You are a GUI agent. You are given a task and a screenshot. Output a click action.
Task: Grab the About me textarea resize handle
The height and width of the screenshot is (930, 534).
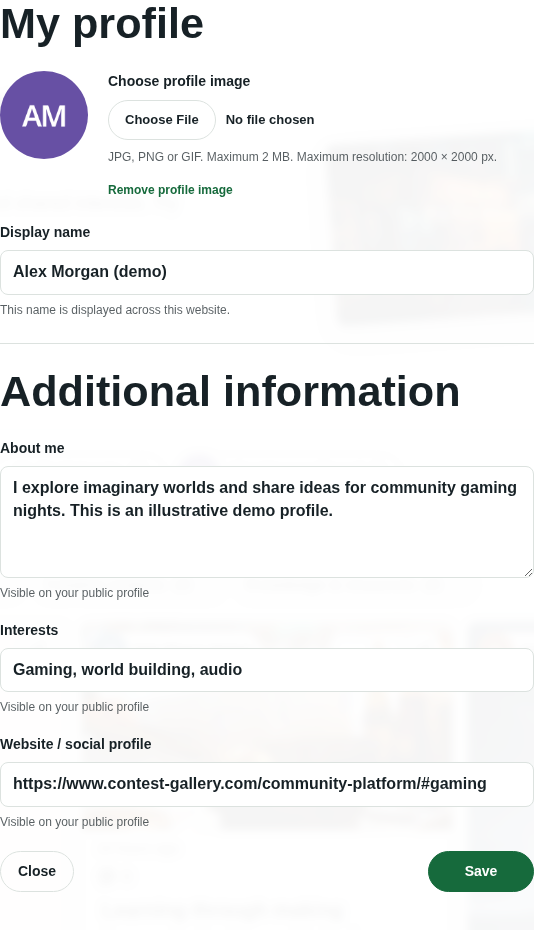coord(528,572)
